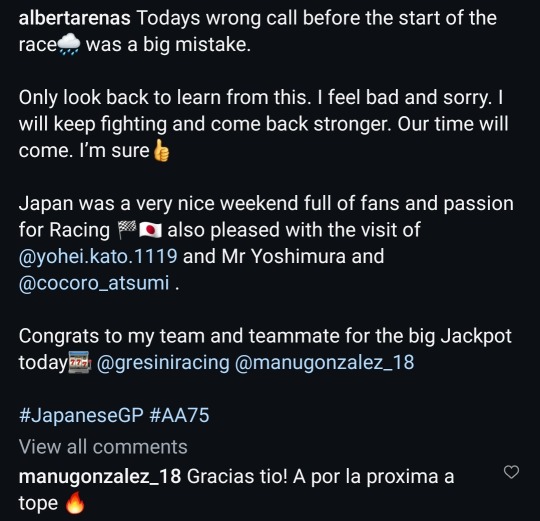Open the @cocoro_atsumi mention
Viewport: 540px width, 521px height.
94,283
